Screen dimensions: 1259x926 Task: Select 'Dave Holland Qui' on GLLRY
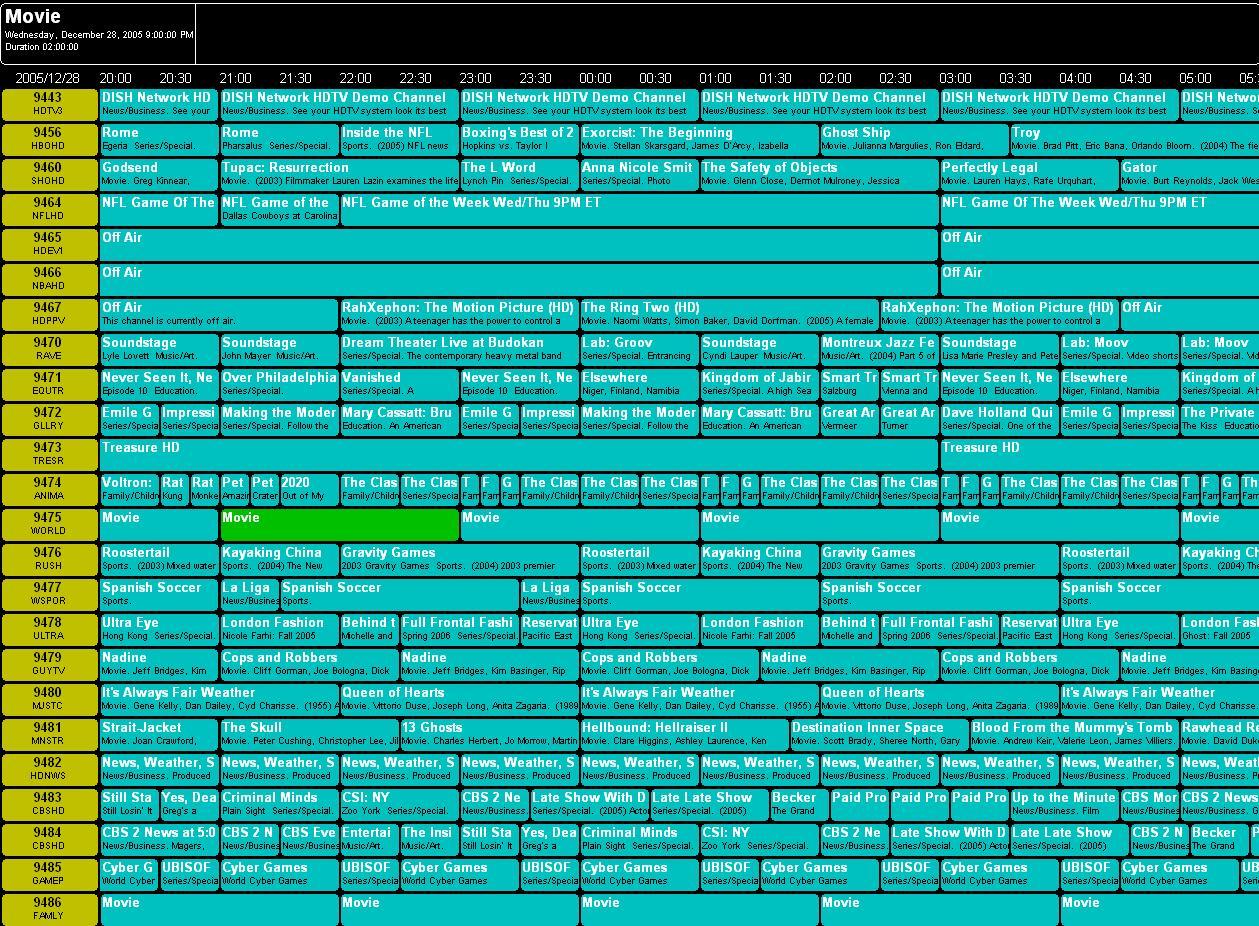pos(1000,420)
